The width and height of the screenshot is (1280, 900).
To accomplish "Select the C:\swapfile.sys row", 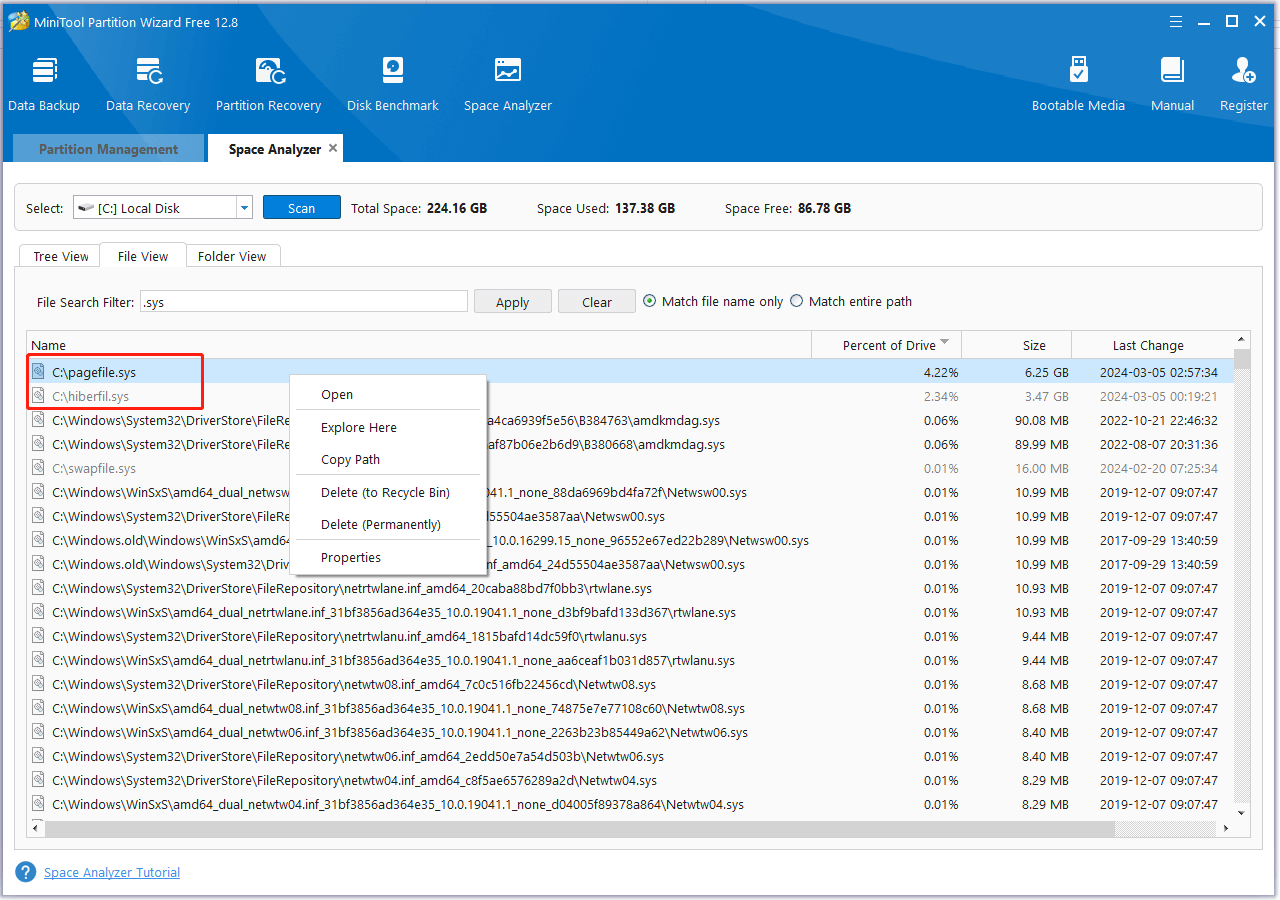I will (x=630, y=467).
